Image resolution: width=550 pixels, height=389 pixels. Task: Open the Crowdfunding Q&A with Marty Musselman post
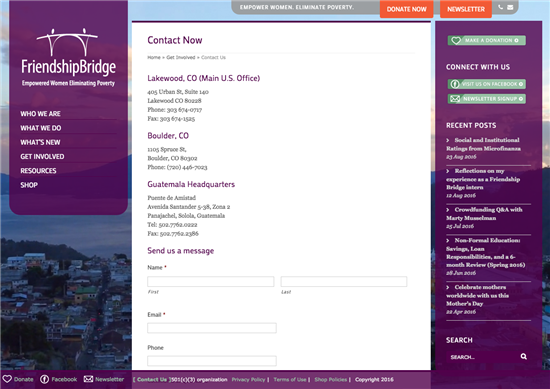(x=484, y=214)
